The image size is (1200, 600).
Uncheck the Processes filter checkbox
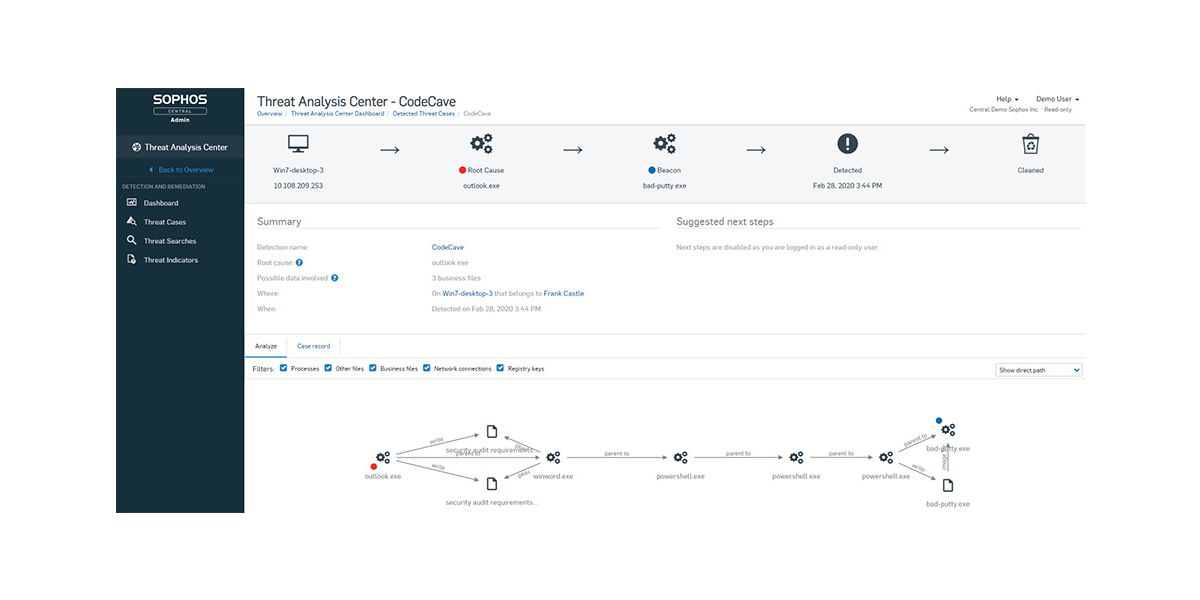tap(284, 368)
